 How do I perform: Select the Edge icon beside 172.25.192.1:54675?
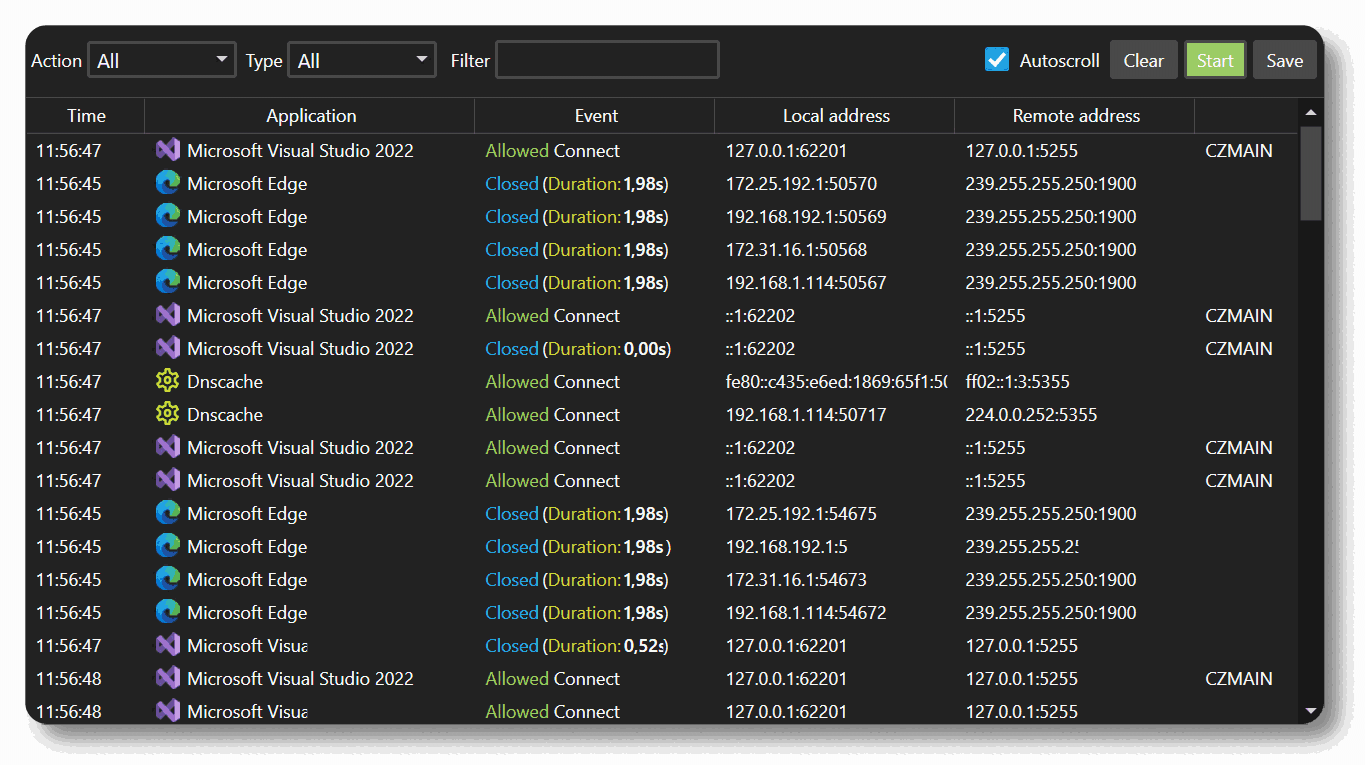168,513
